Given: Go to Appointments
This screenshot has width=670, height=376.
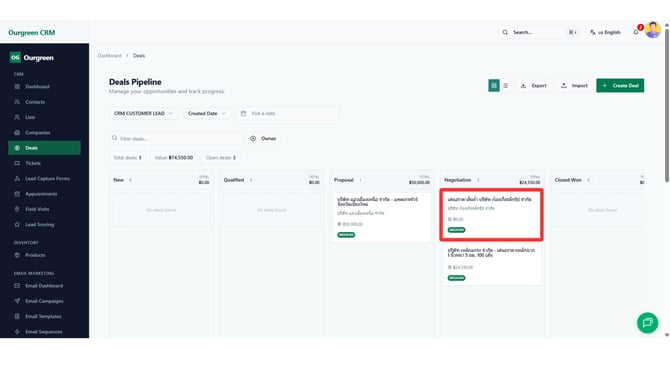Looking at the screenshot, I should coord(41,194).
